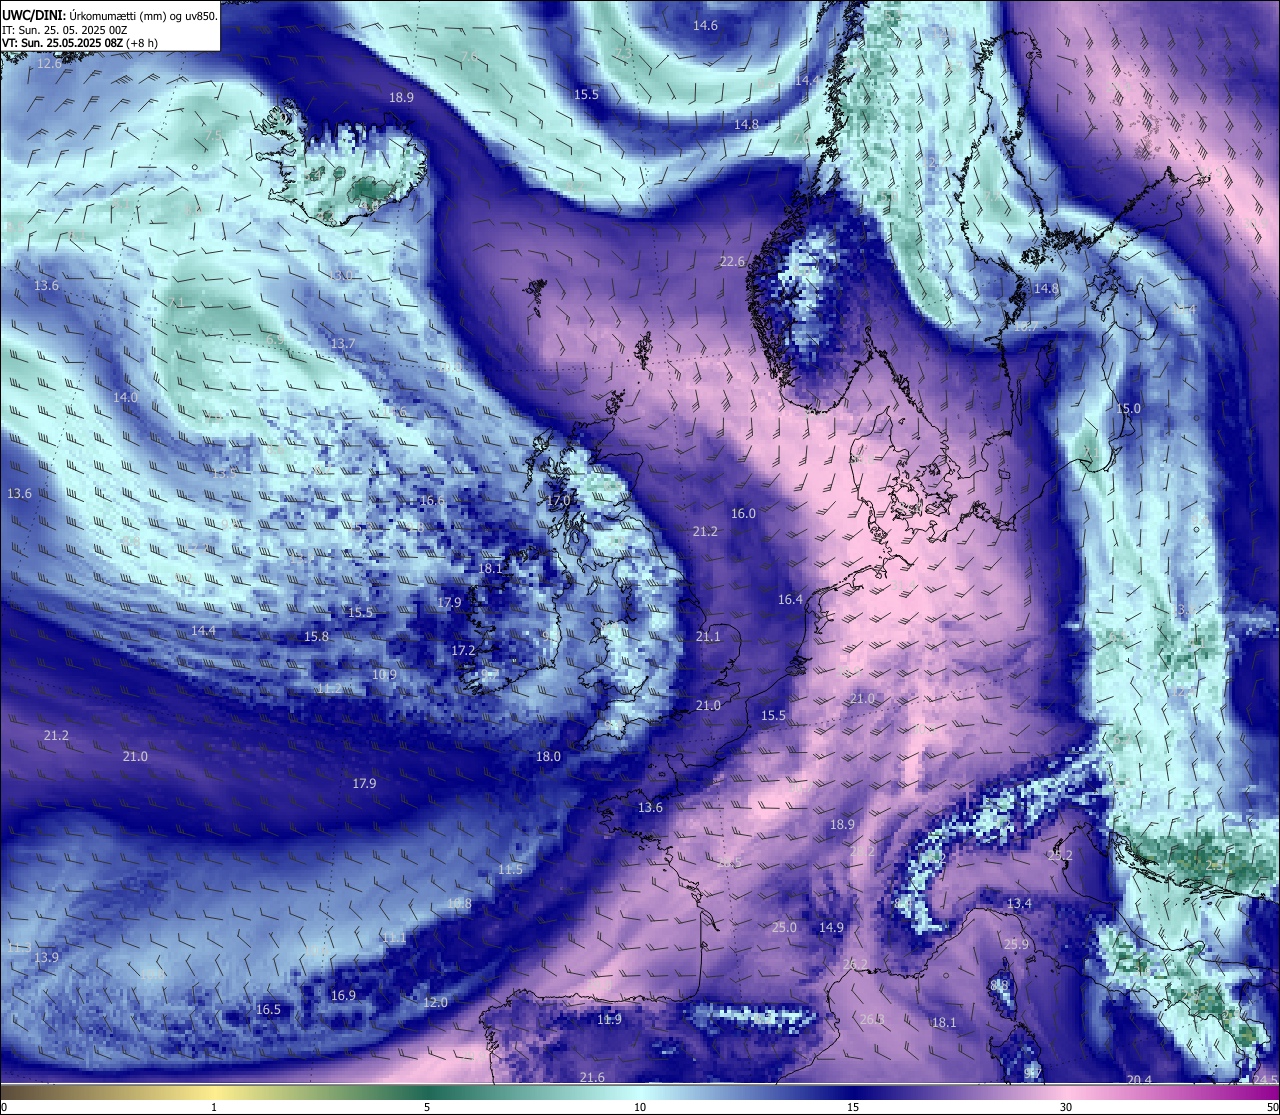Click the "22.6" value off Norway's coast
Viewport: 1280px width, 1115px height.
pos(732,262)
